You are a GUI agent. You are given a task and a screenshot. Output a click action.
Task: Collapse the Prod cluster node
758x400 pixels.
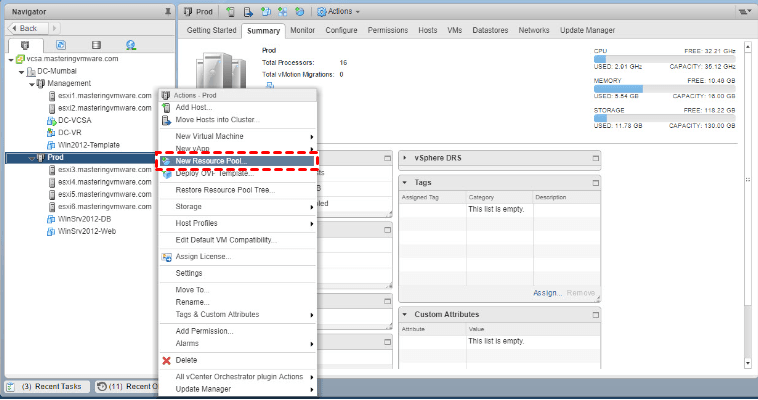(x=31, y=158)
